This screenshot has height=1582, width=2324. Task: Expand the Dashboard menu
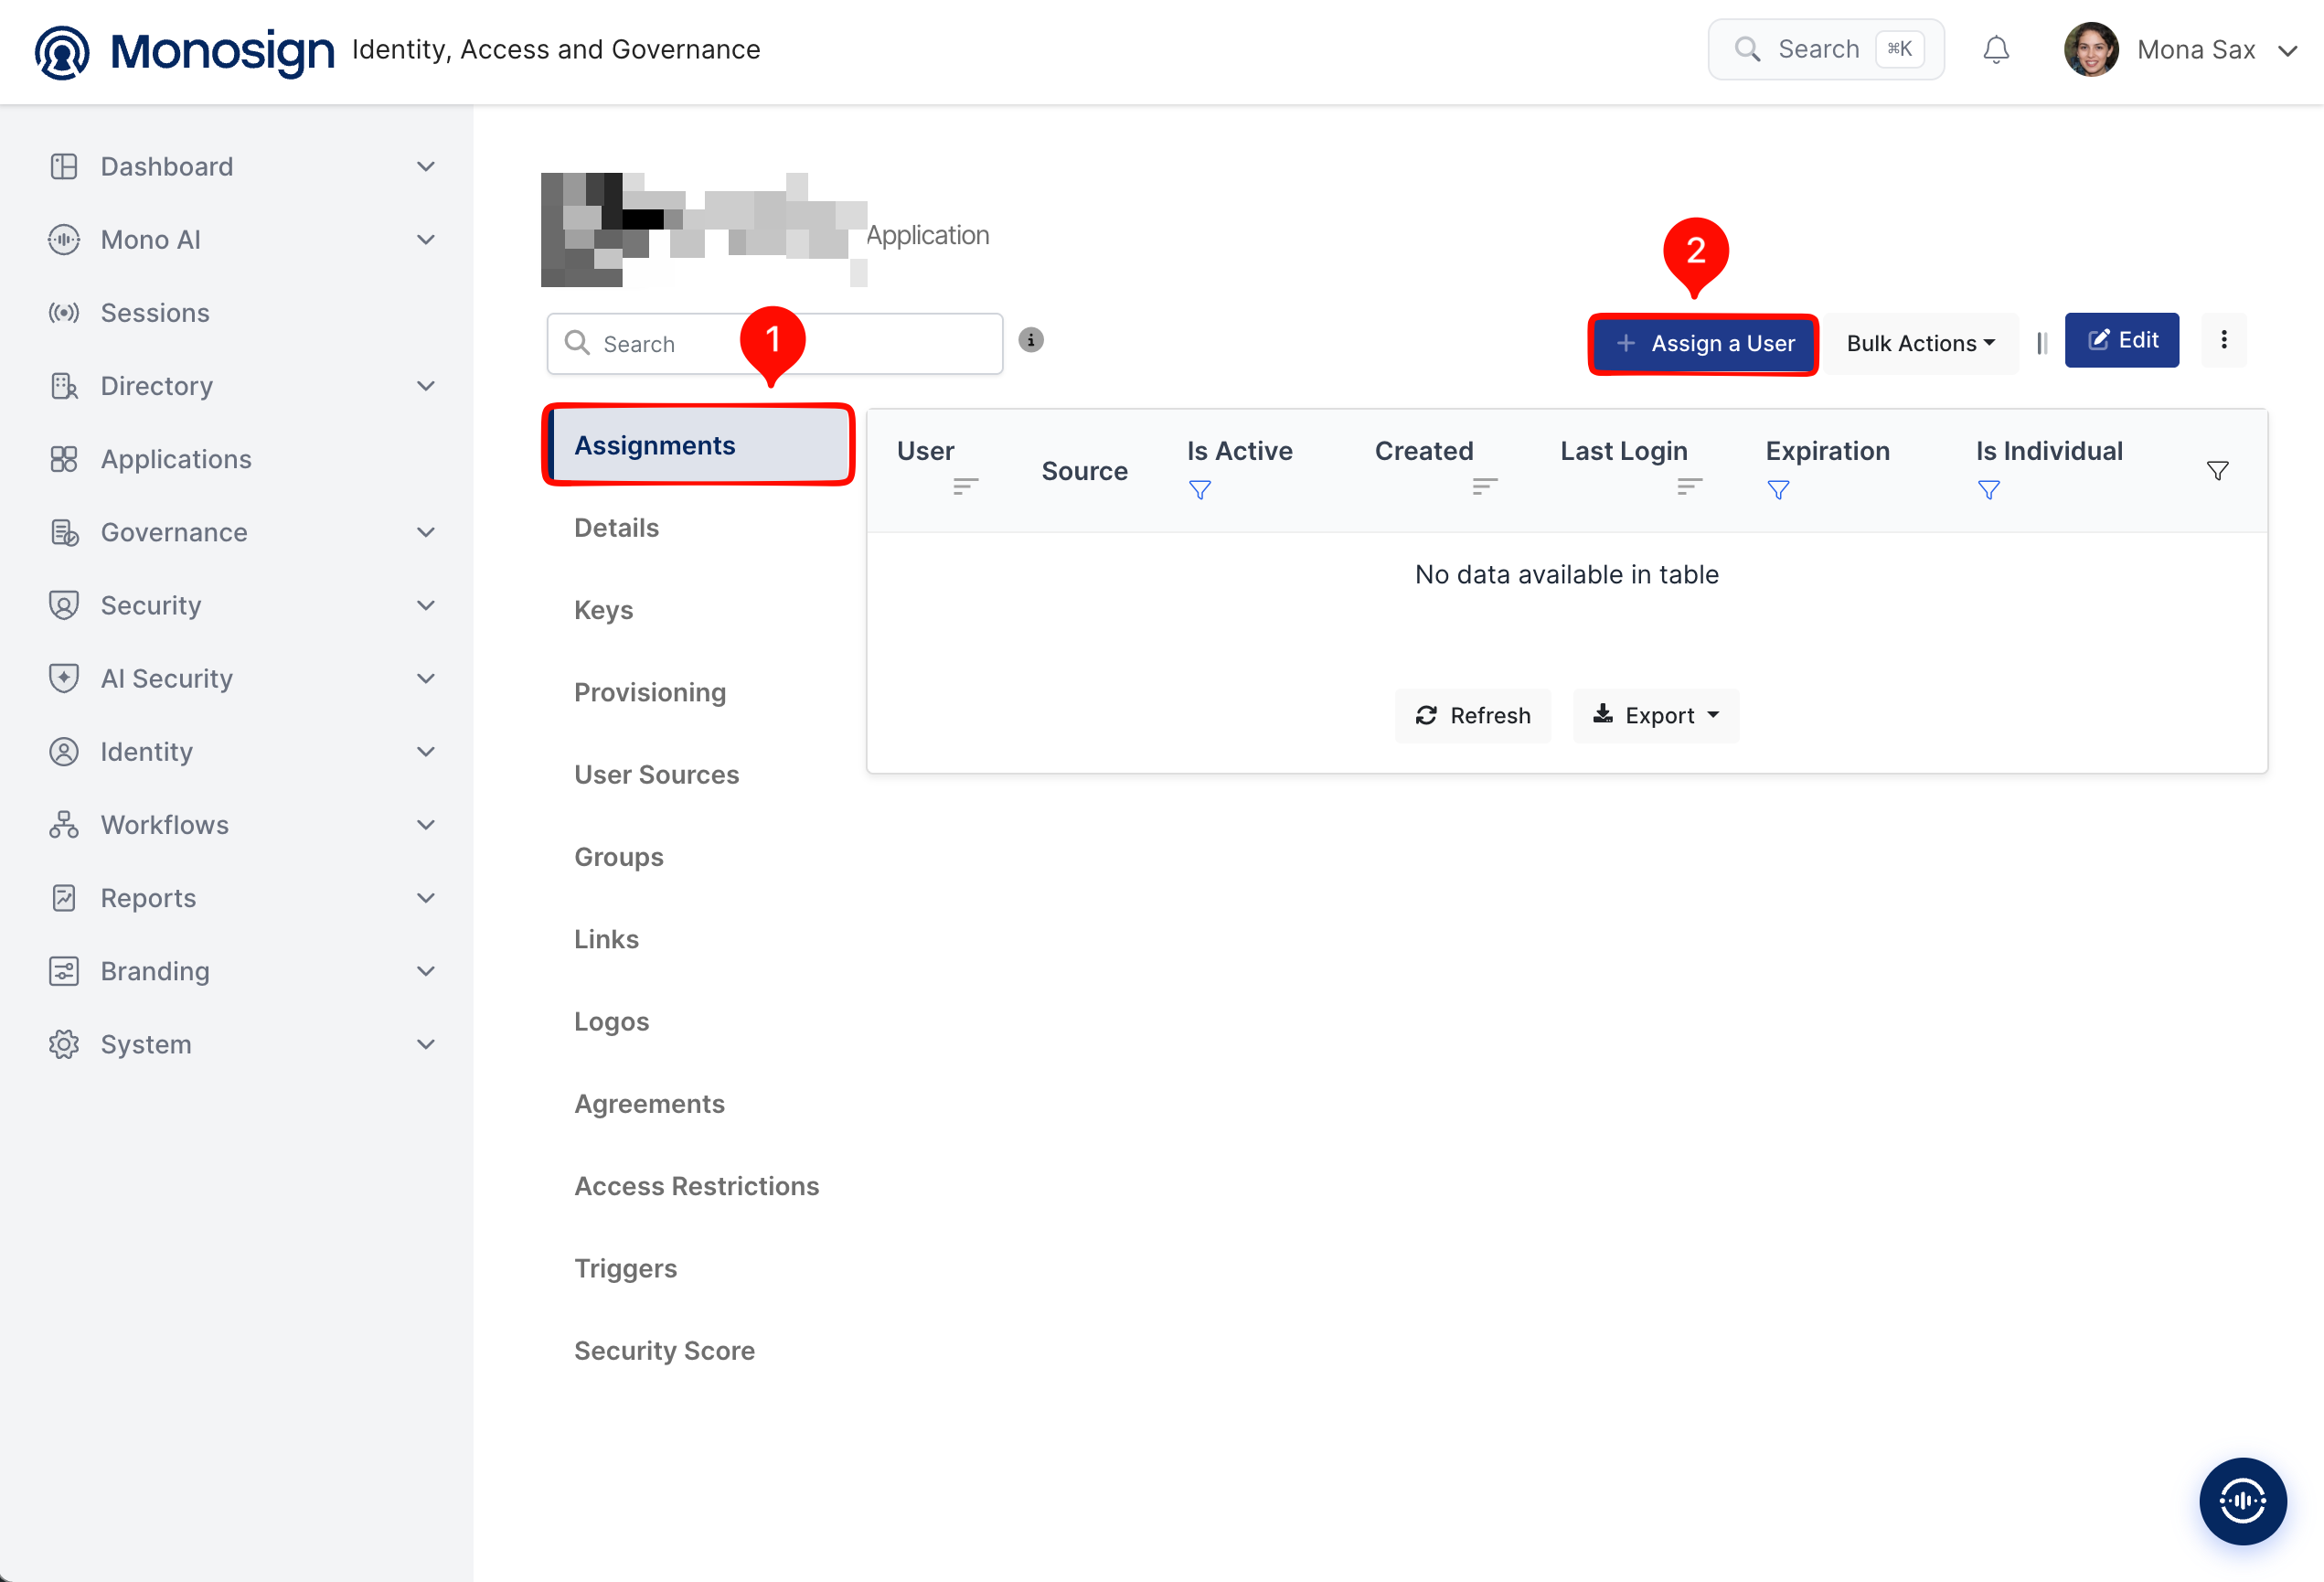tap(240, 166)
